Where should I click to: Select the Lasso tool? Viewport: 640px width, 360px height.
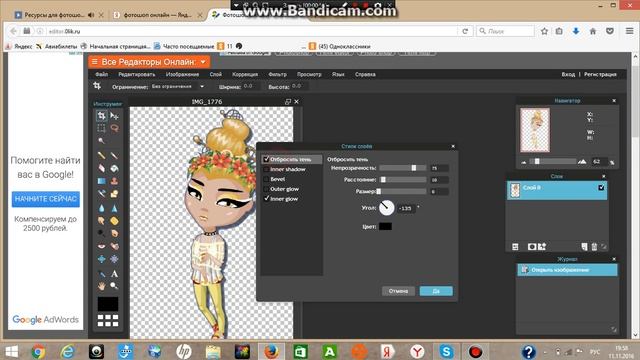coord(114,129)
